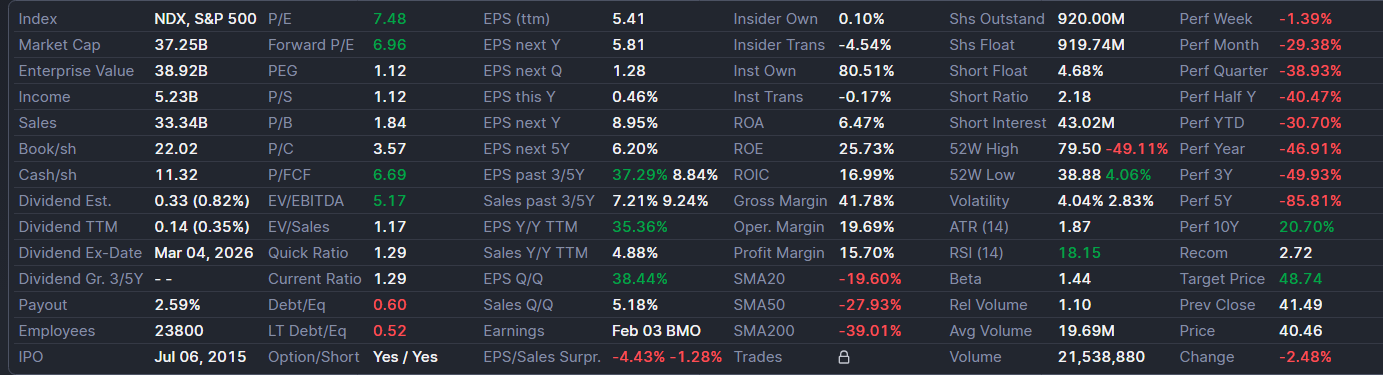Select the EPS next Y value 5.81
Viewport: 1383px width, 375px height.
pyautogui.click(x=628, y=44)
